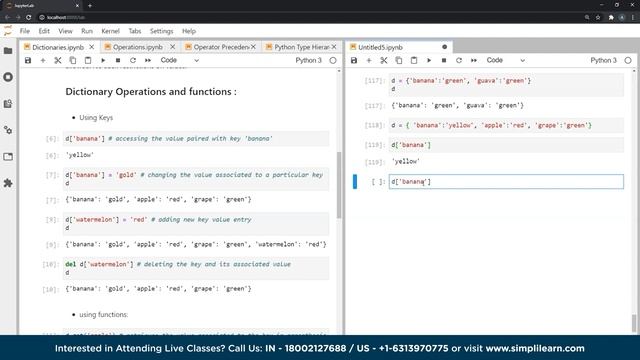The height and width of the screenshot is (360, 640).
Task: Click kernel status circle in Dictionaries notebook
Action: click(333, 60)
